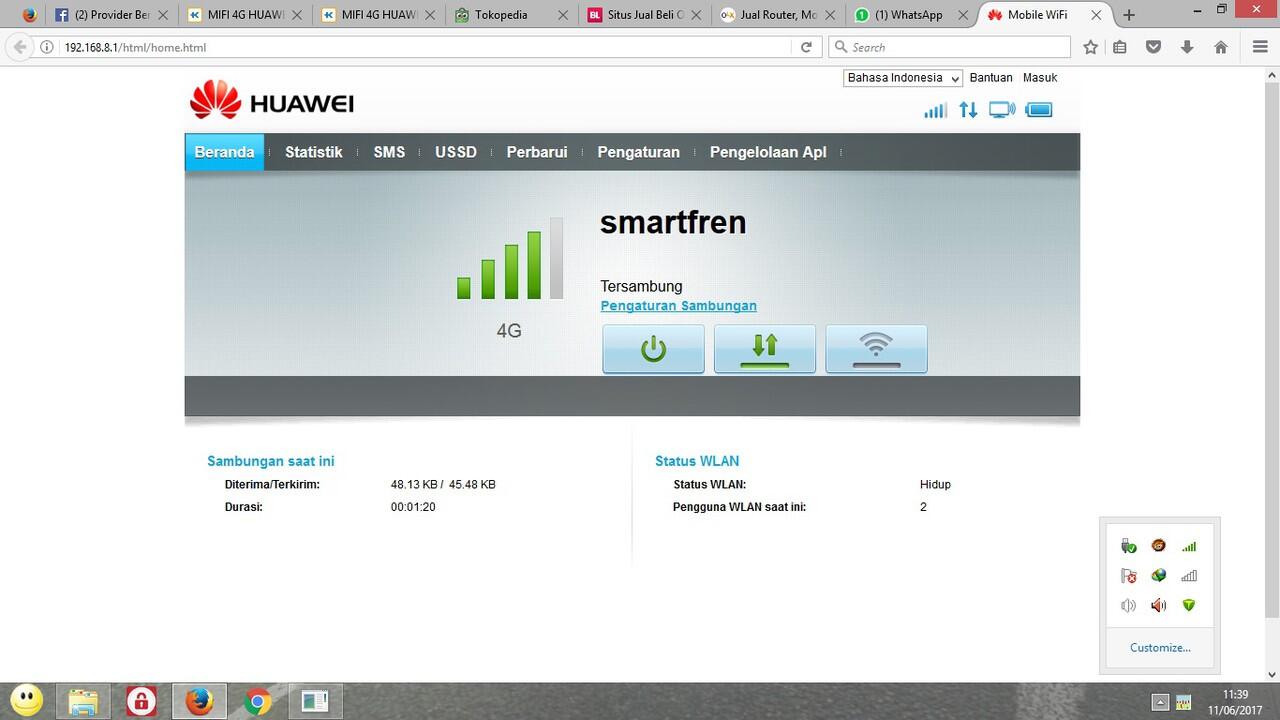Check the blue signal strength icon in header
The width and height of the screenshot is (1280, 720).
coord(935,110)
